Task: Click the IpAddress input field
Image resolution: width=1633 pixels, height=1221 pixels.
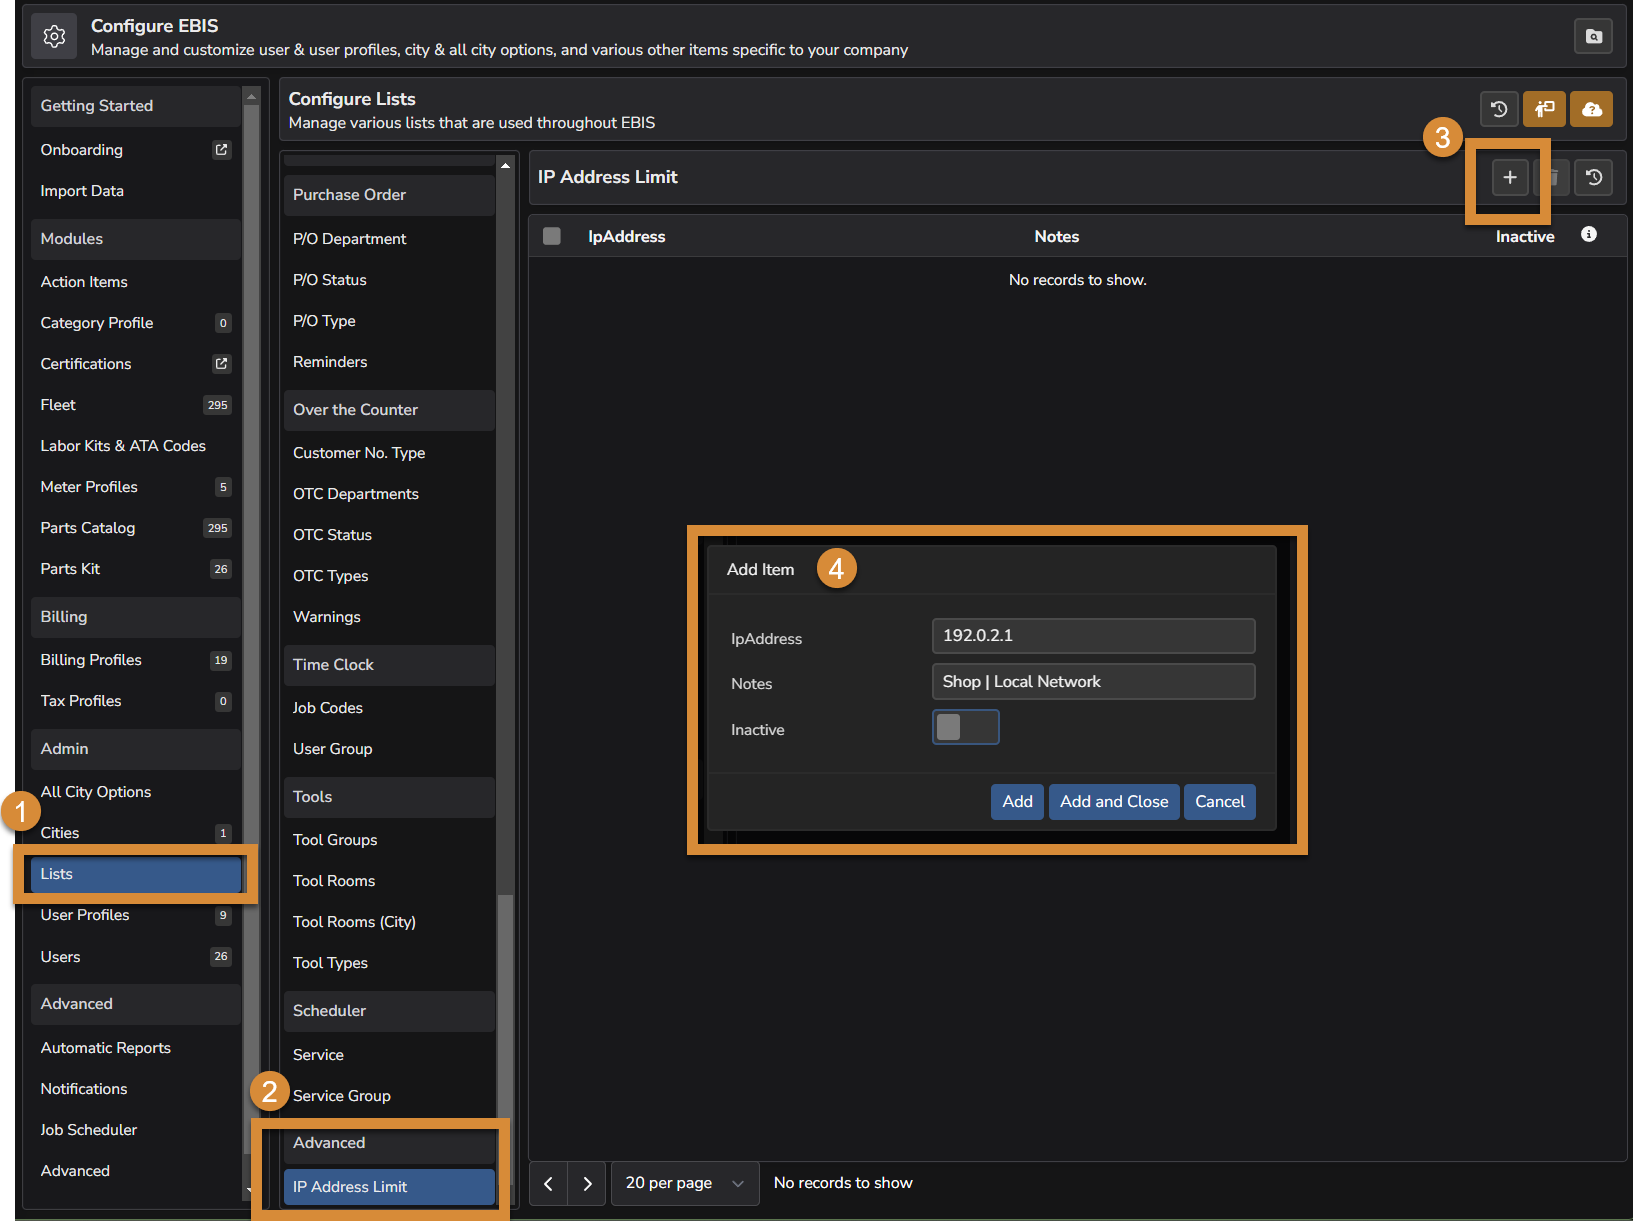Action: pos(1092,636)
